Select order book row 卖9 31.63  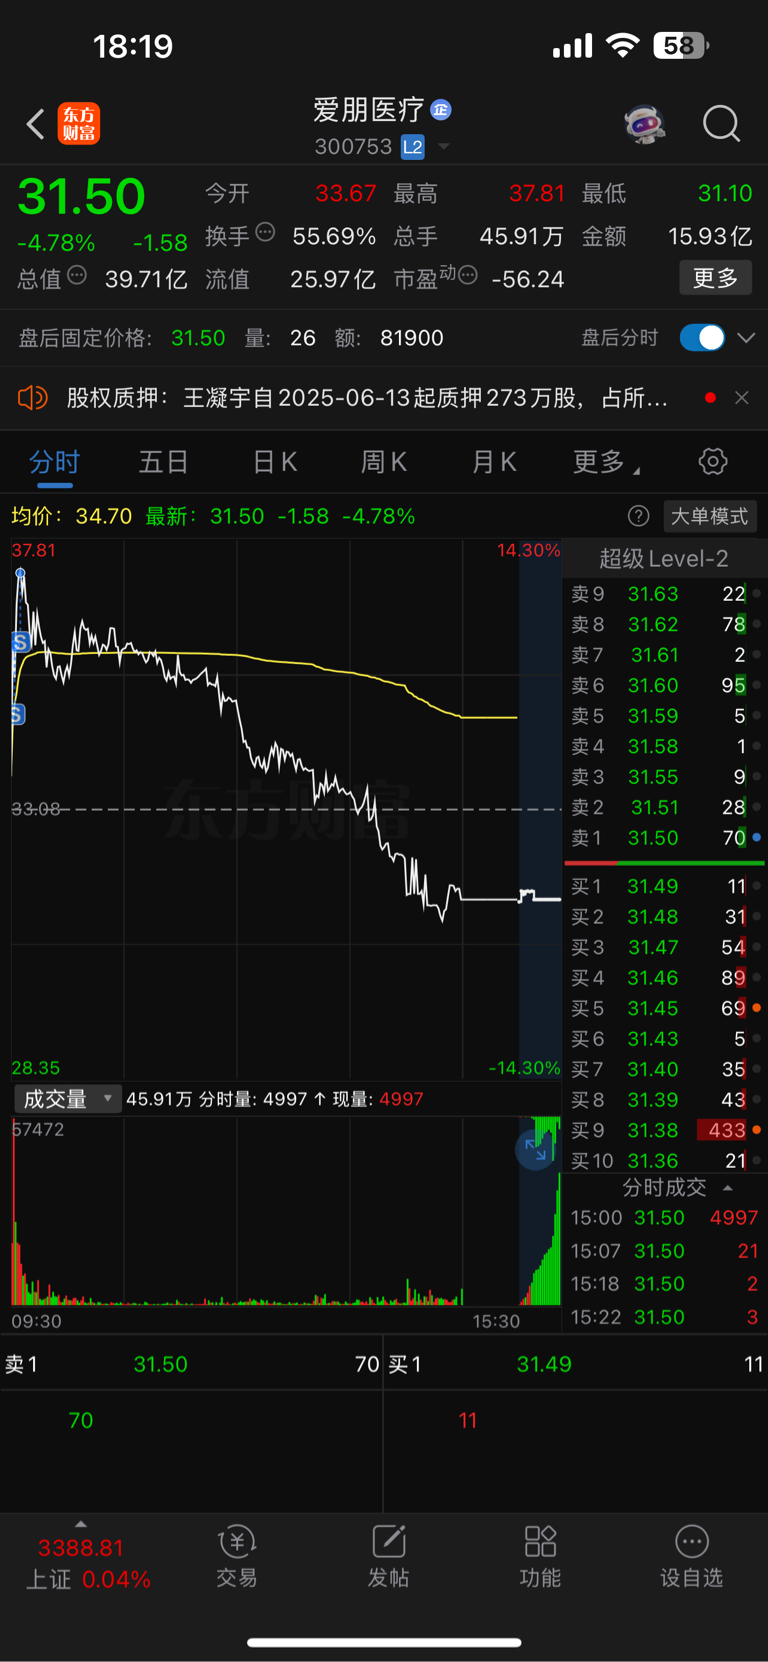[664, 594]
